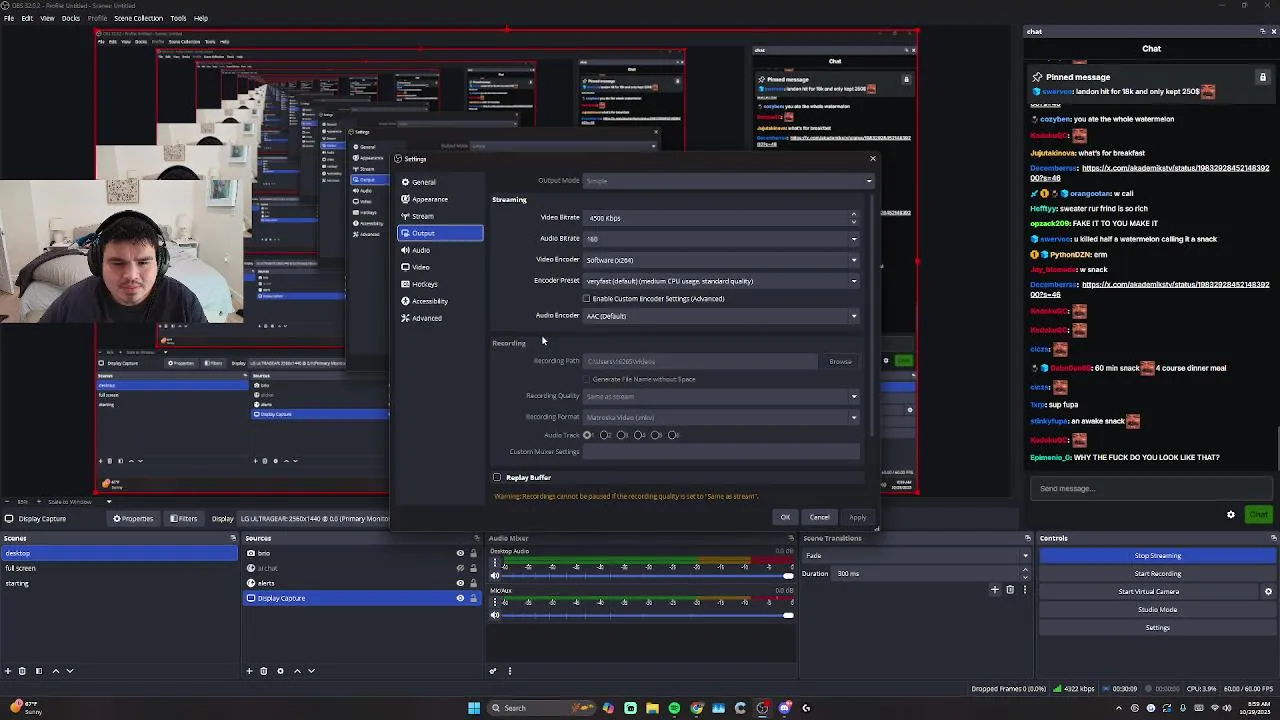Click the green Chat send button
This screenshot has width=1280, height=720.
coord(1258,515)
